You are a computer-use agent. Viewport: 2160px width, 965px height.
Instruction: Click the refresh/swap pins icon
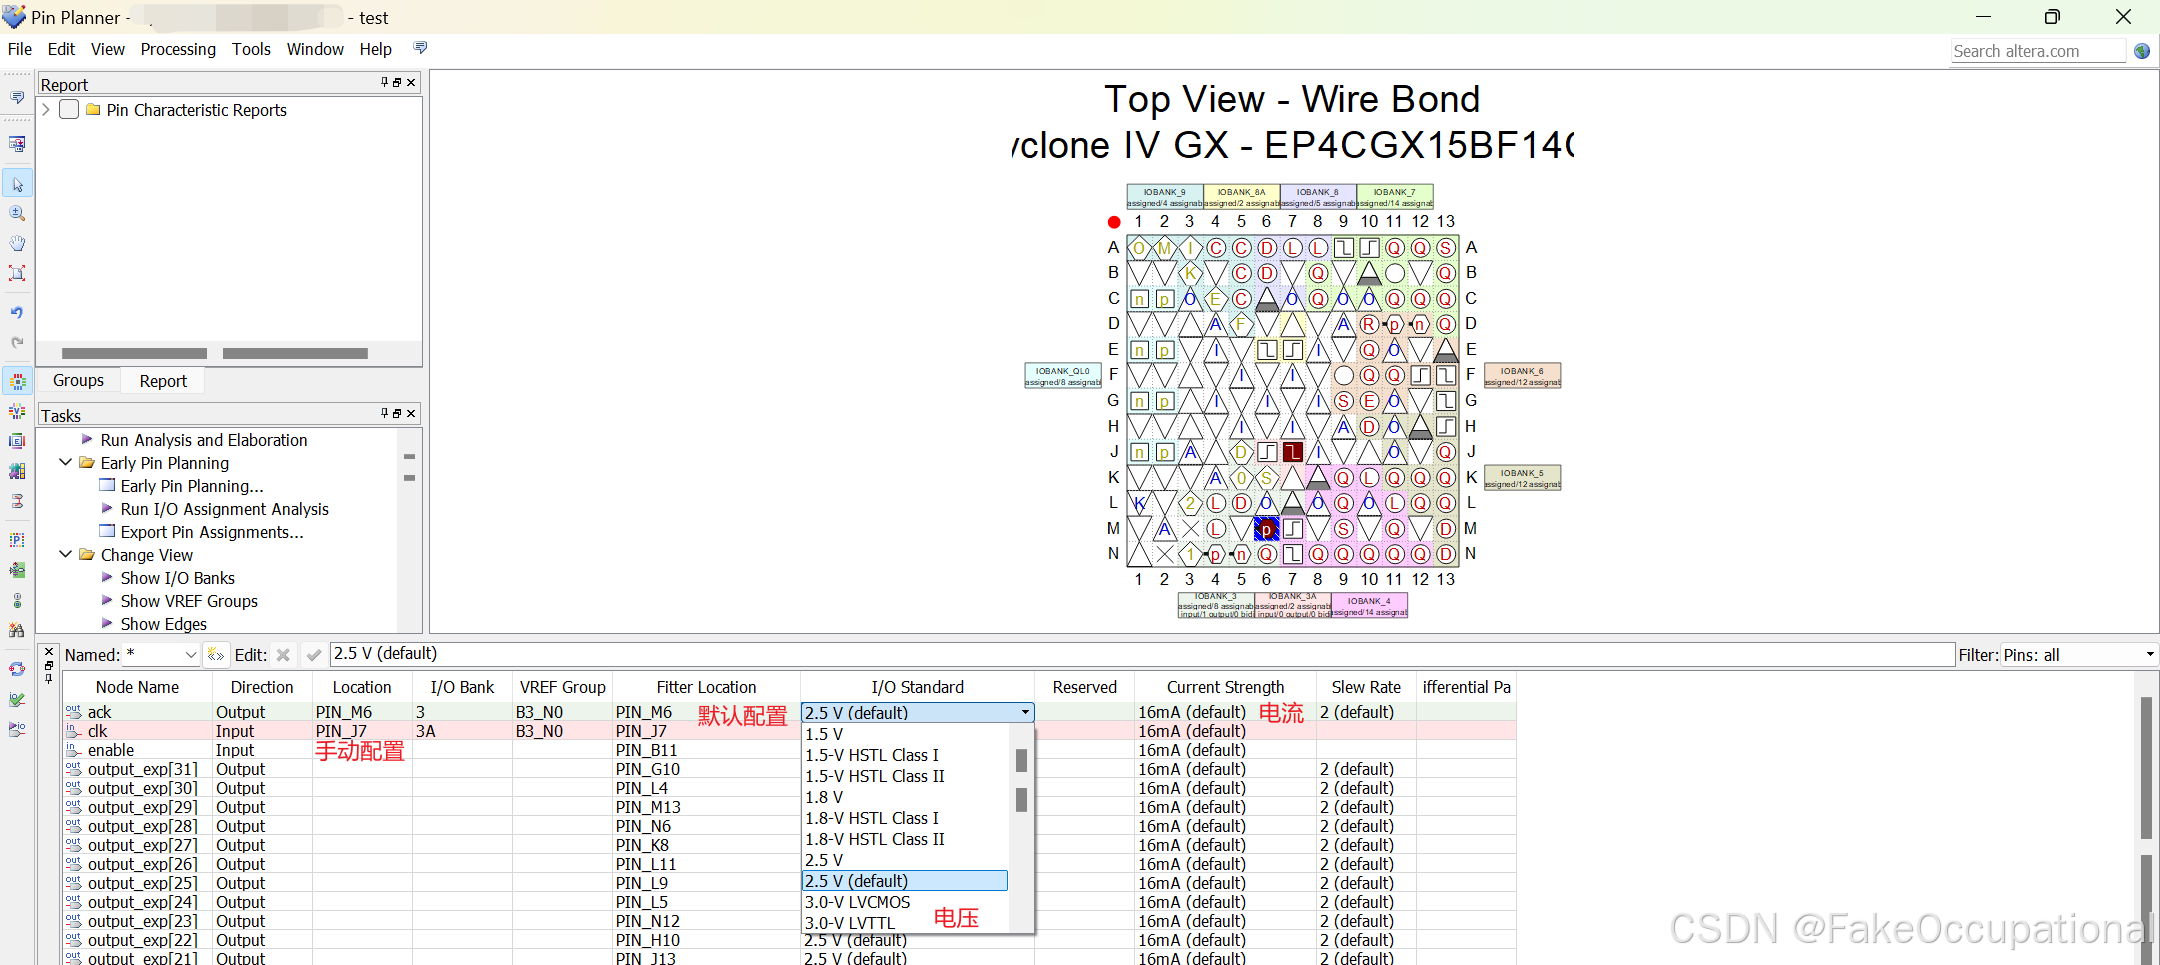[x=17, y=669]
